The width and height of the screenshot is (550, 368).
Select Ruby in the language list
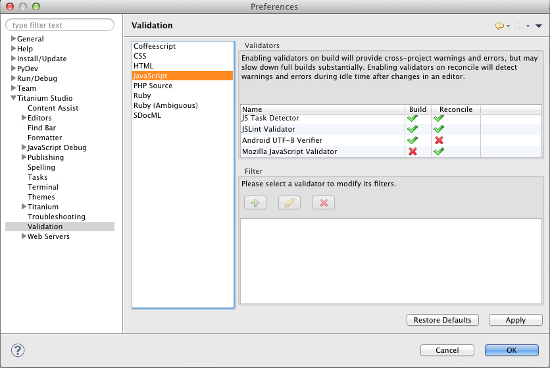[183, 95]
